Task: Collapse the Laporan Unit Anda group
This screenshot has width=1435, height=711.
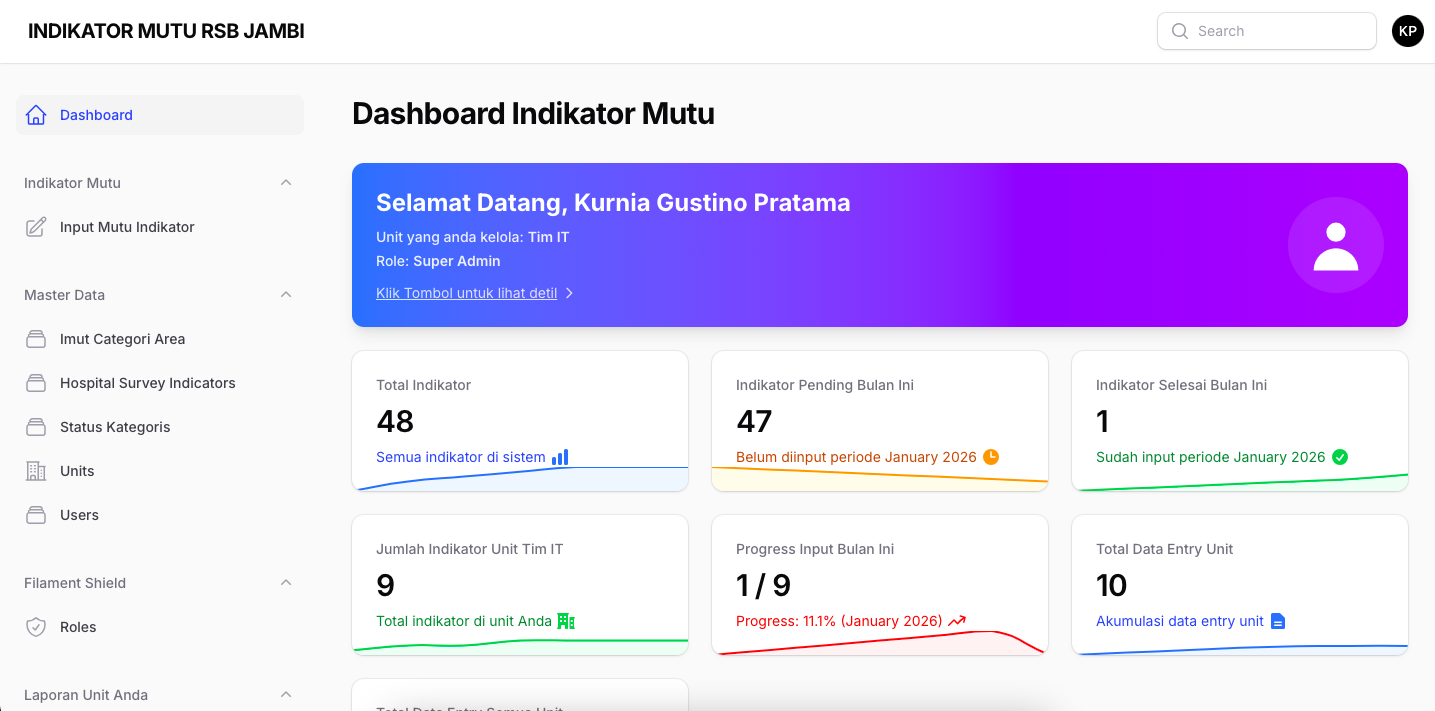Action: pos(286,695)
